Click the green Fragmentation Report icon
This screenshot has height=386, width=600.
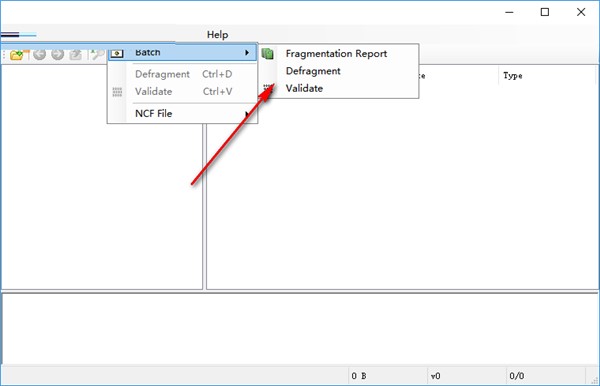(267, 54)
